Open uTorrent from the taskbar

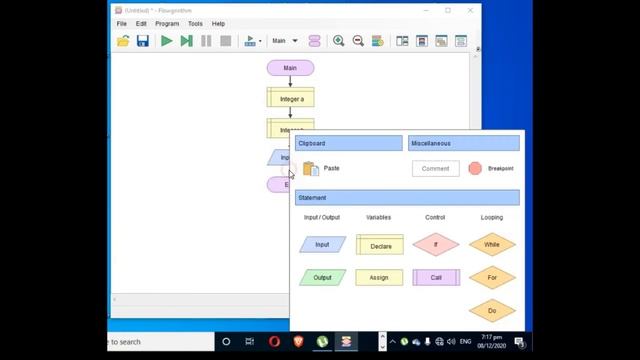[322, 342]
